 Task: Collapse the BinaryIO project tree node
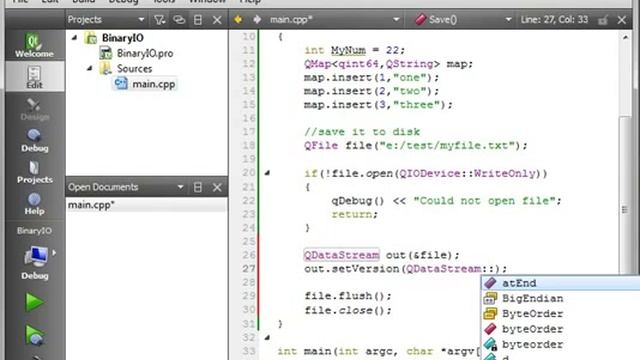[74, 38]
